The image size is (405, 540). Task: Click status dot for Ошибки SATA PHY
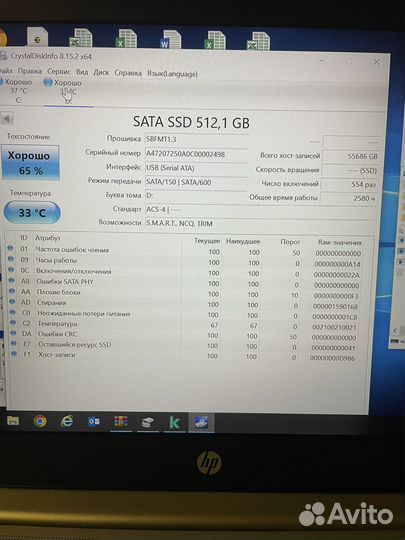(11, 280)
